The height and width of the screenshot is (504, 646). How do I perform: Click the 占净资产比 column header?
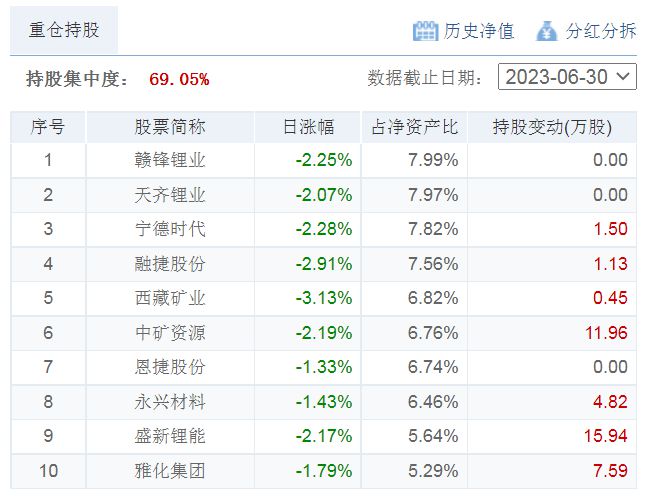414,127
